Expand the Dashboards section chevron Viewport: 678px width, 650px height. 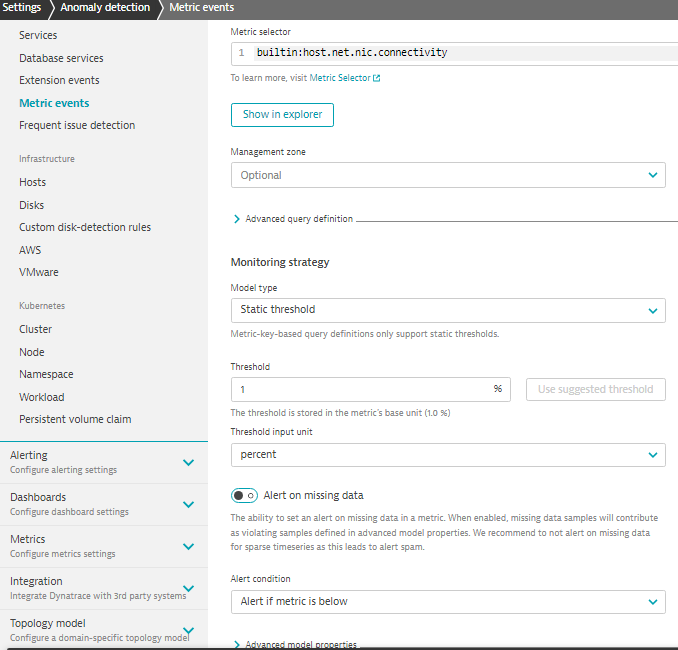tap(188, 504)
